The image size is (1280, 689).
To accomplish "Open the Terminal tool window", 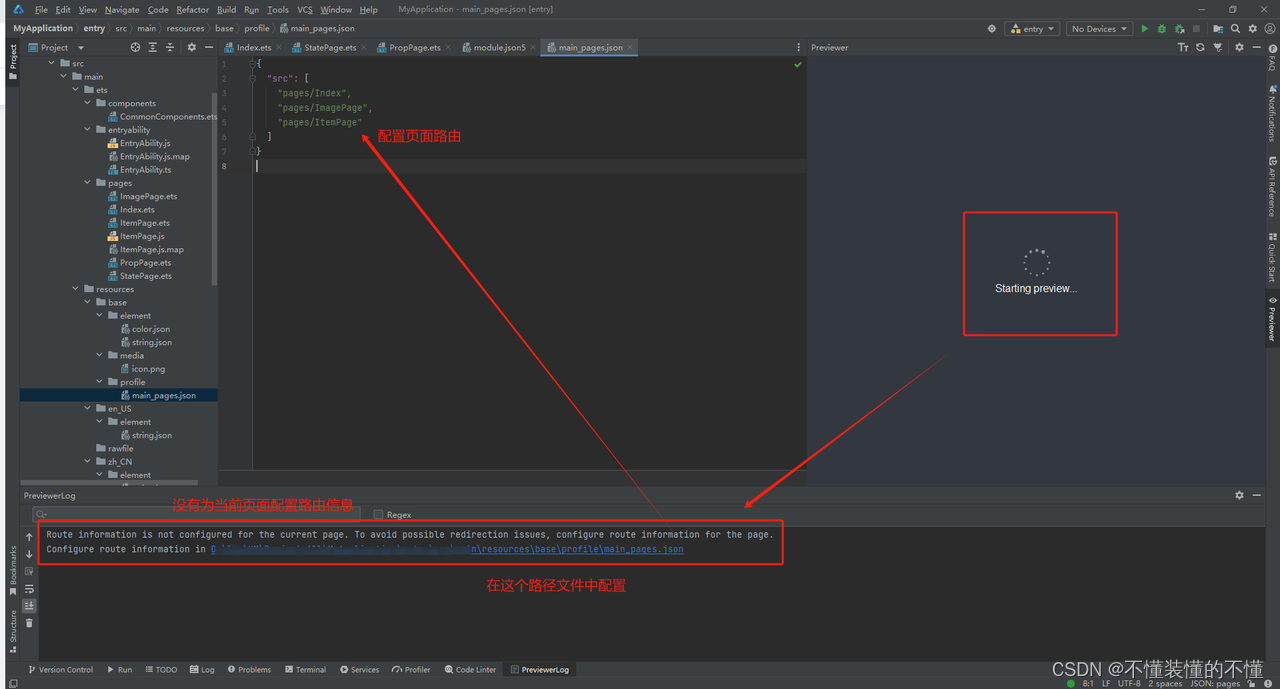I will pos(305,670).
